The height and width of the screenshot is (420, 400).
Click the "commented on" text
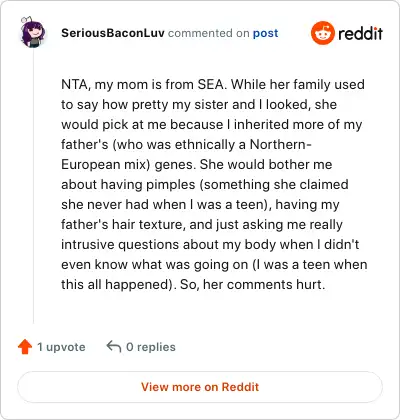(209, 33)
